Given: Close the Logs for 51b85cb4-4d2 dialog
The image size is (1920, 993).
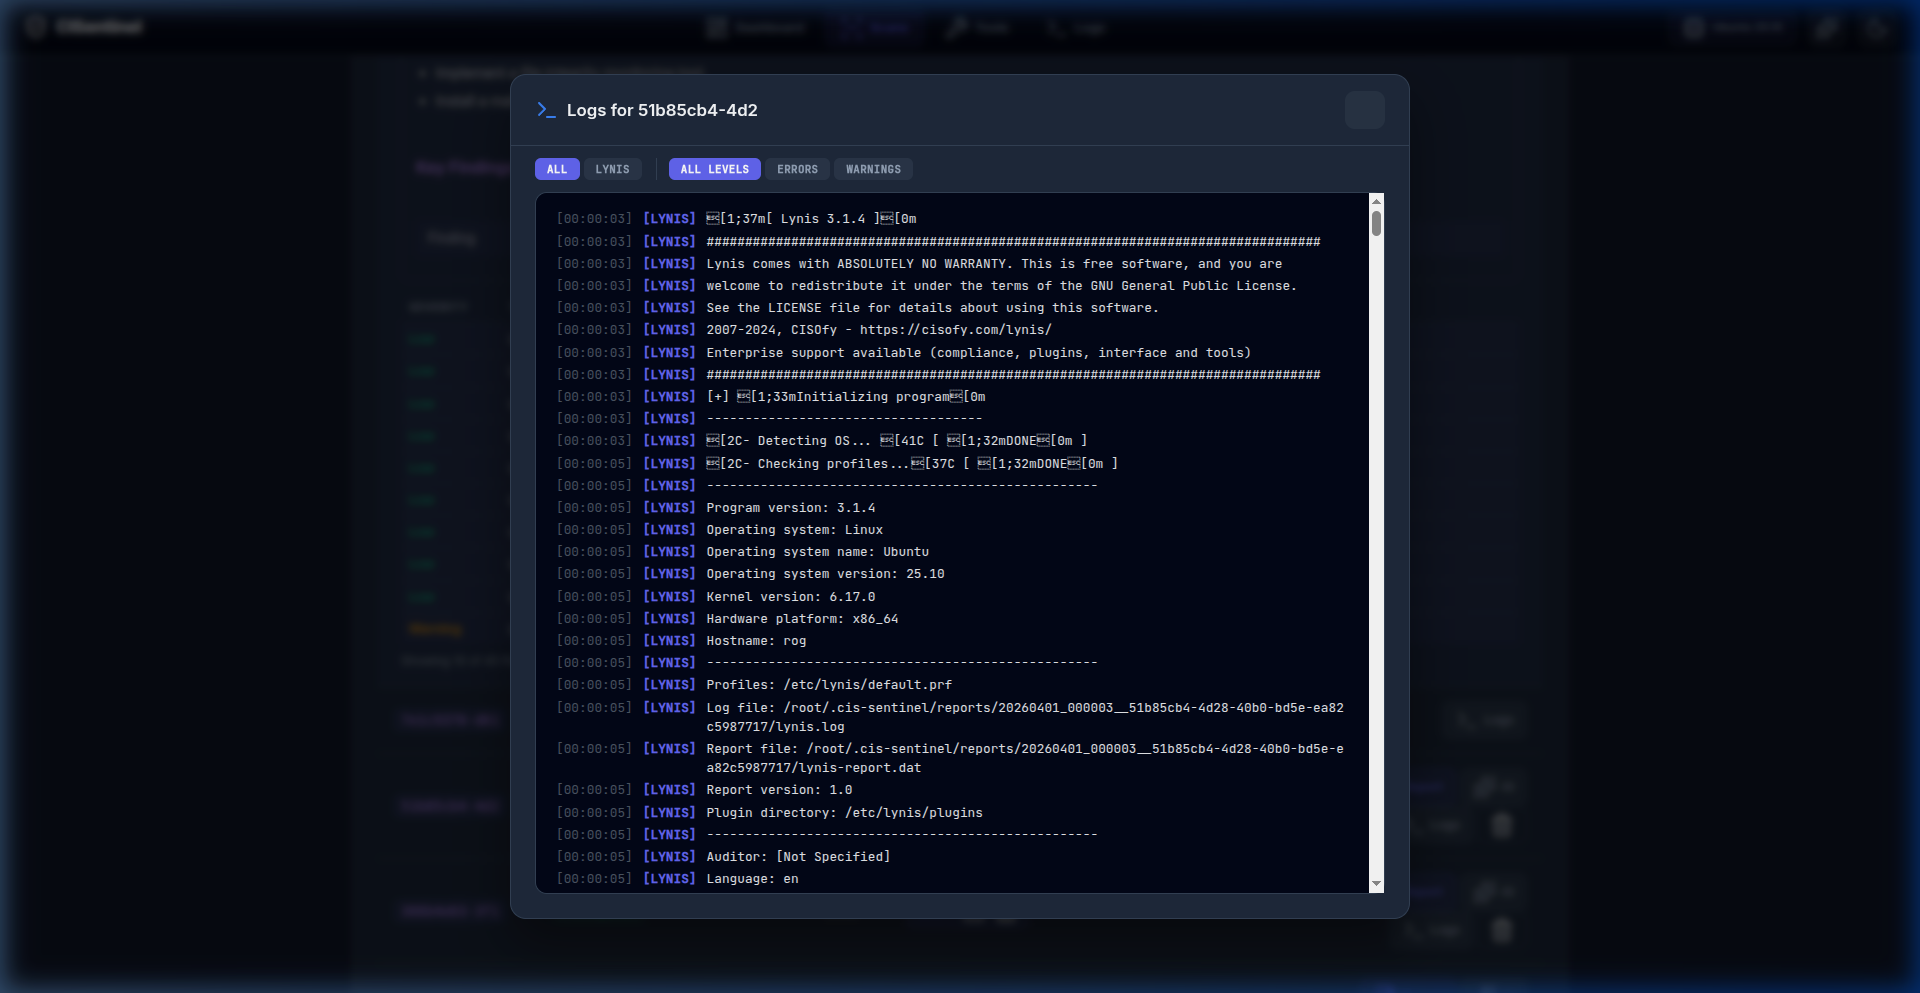Looking at the screenshot, I should coord(1364,110).
